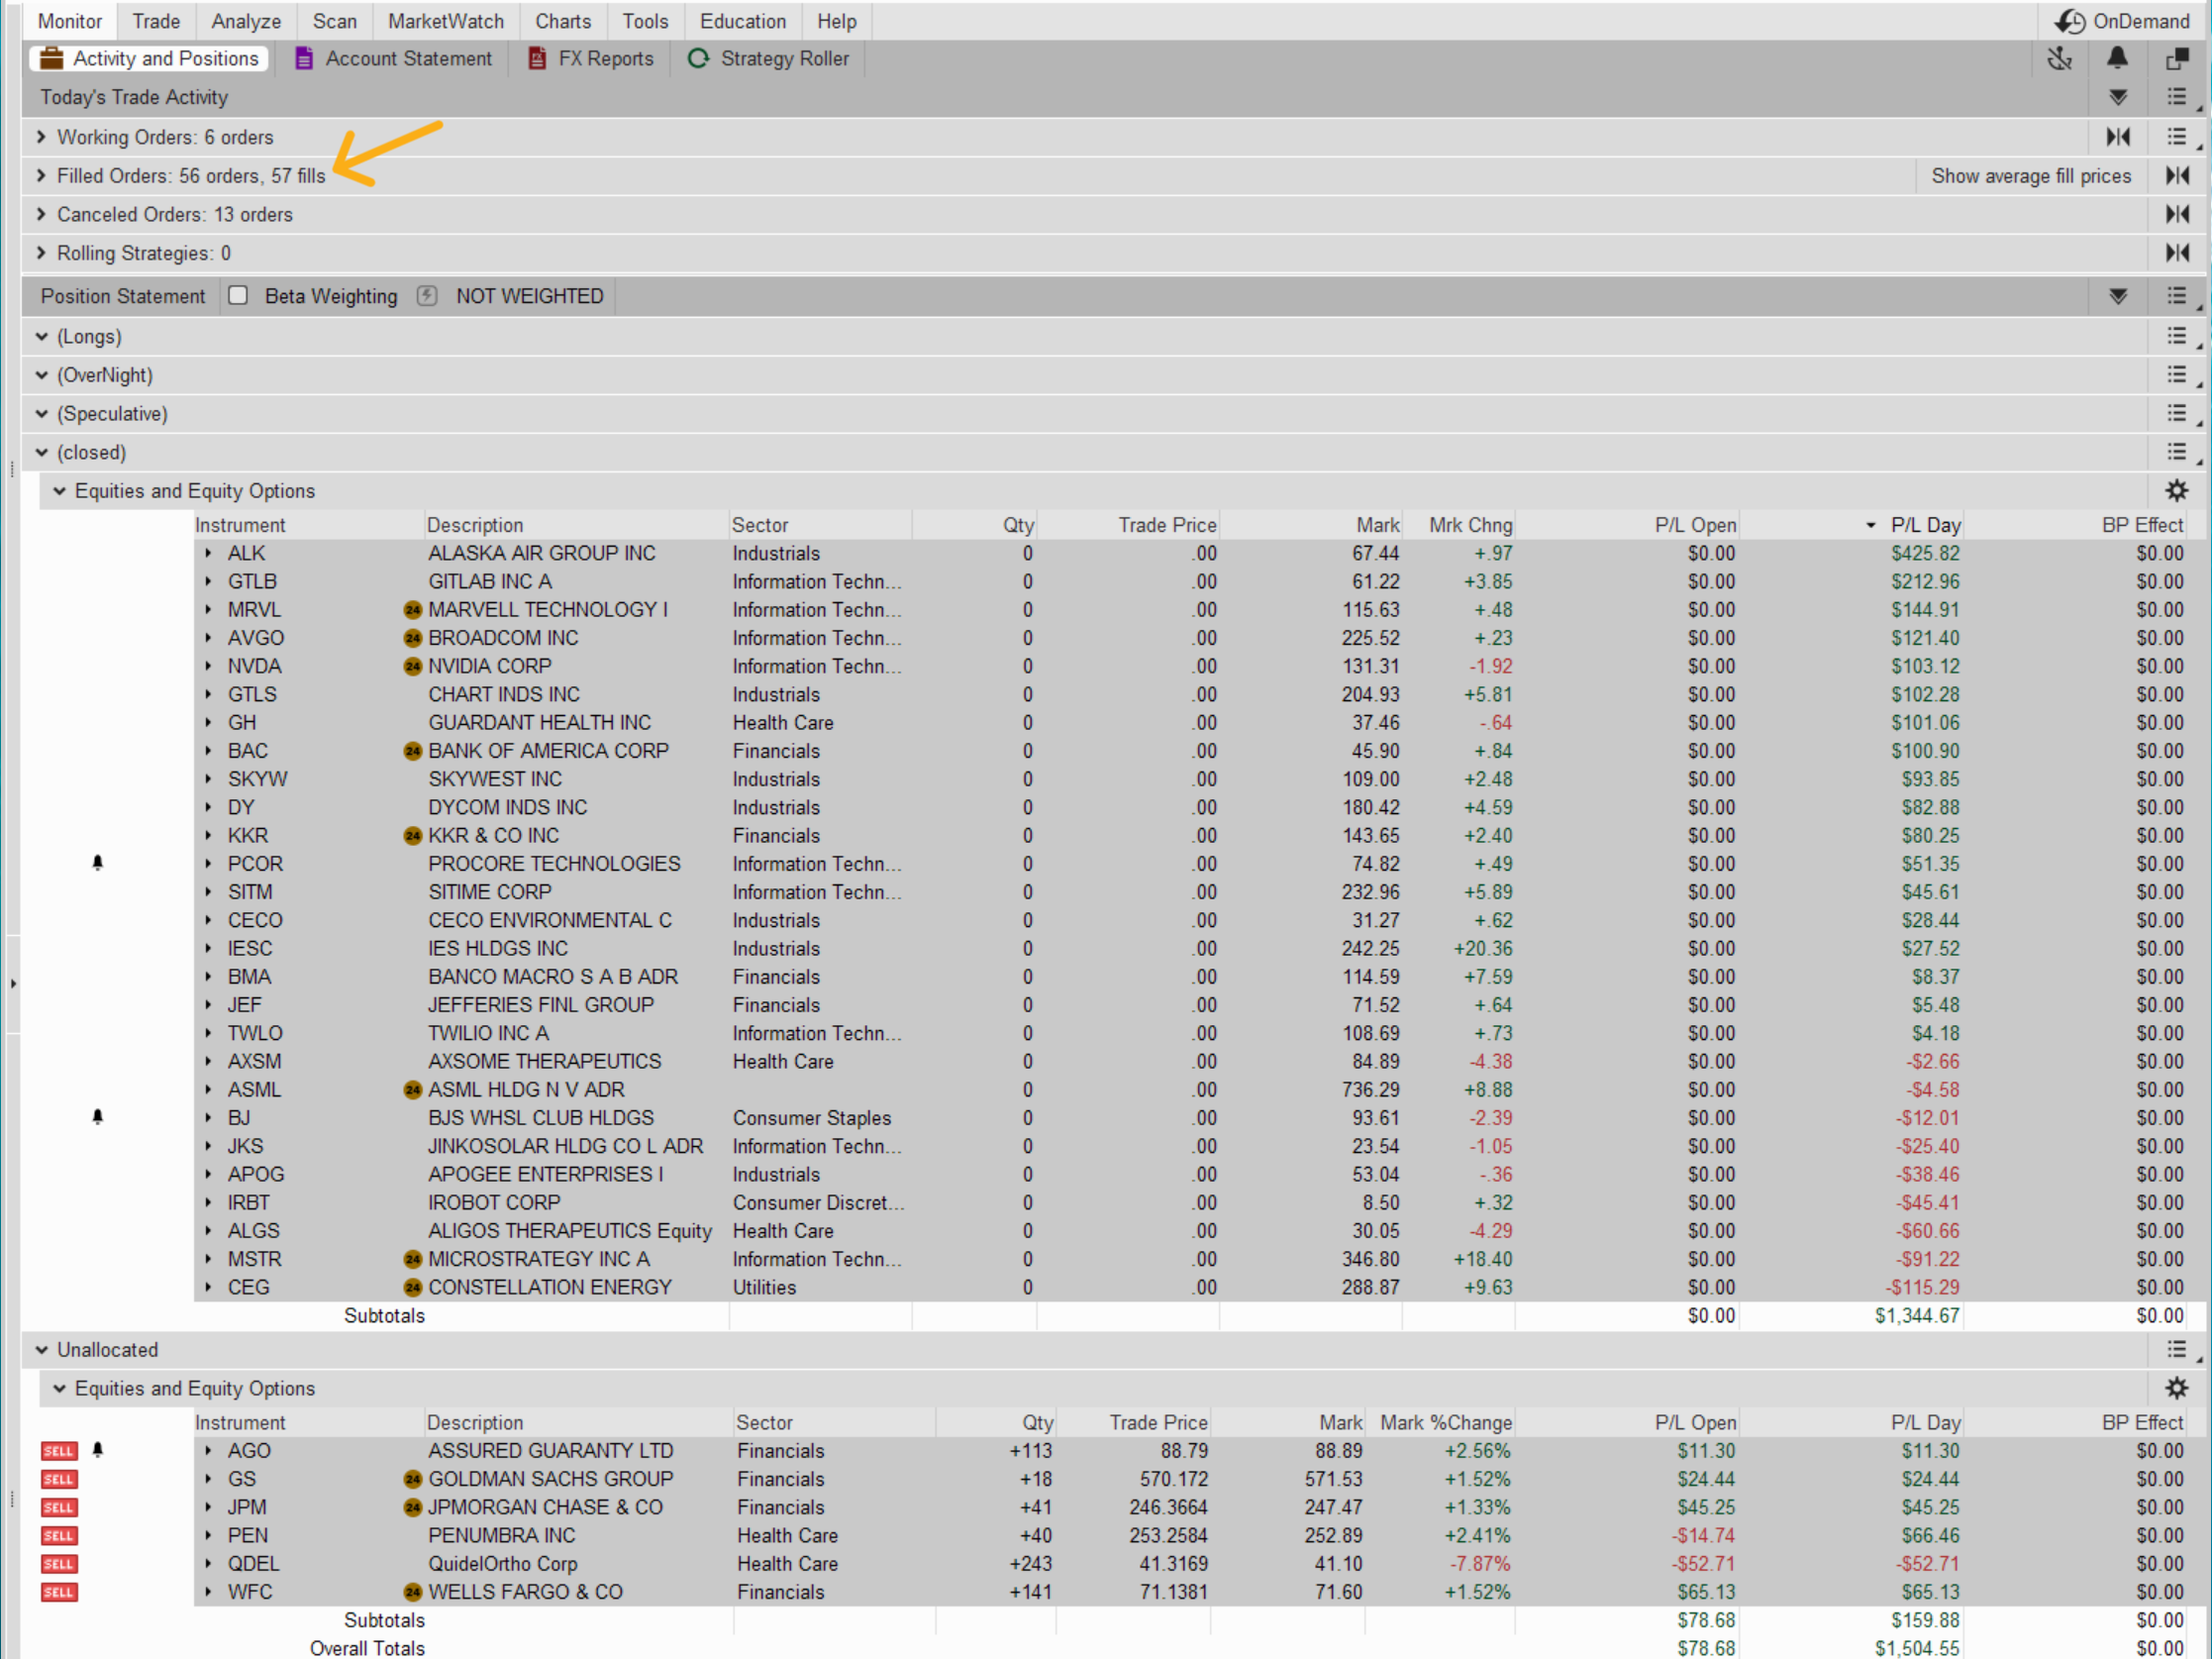2212x1659 pixels.
Task: Open the Analyze tab
Action: (246, 21)
